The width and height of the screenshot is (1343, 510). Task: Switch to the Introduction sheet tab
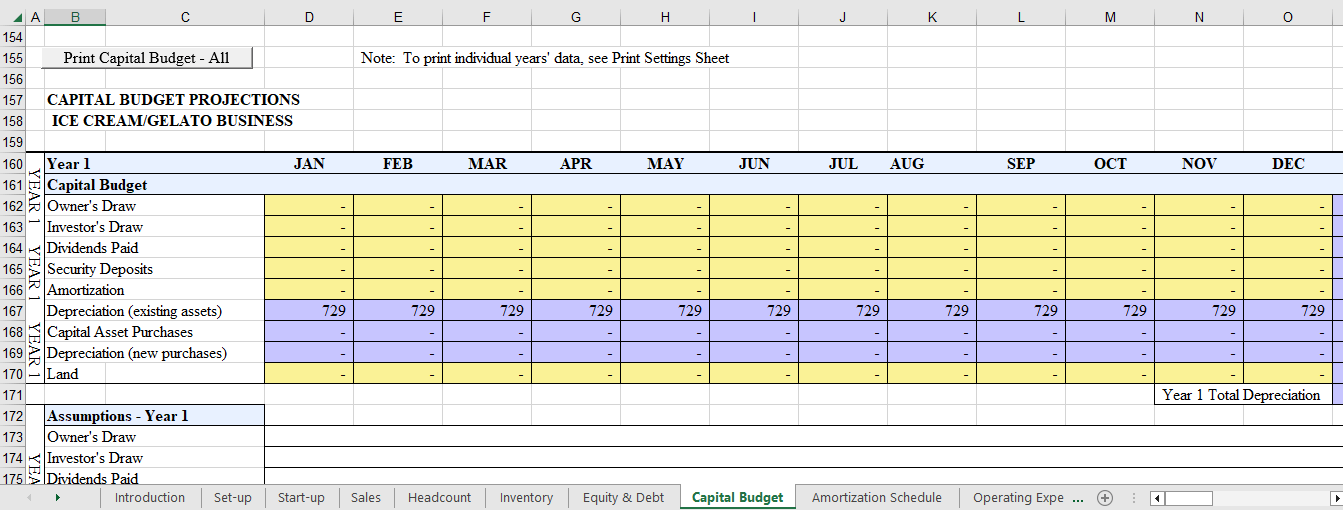[149, 498]
